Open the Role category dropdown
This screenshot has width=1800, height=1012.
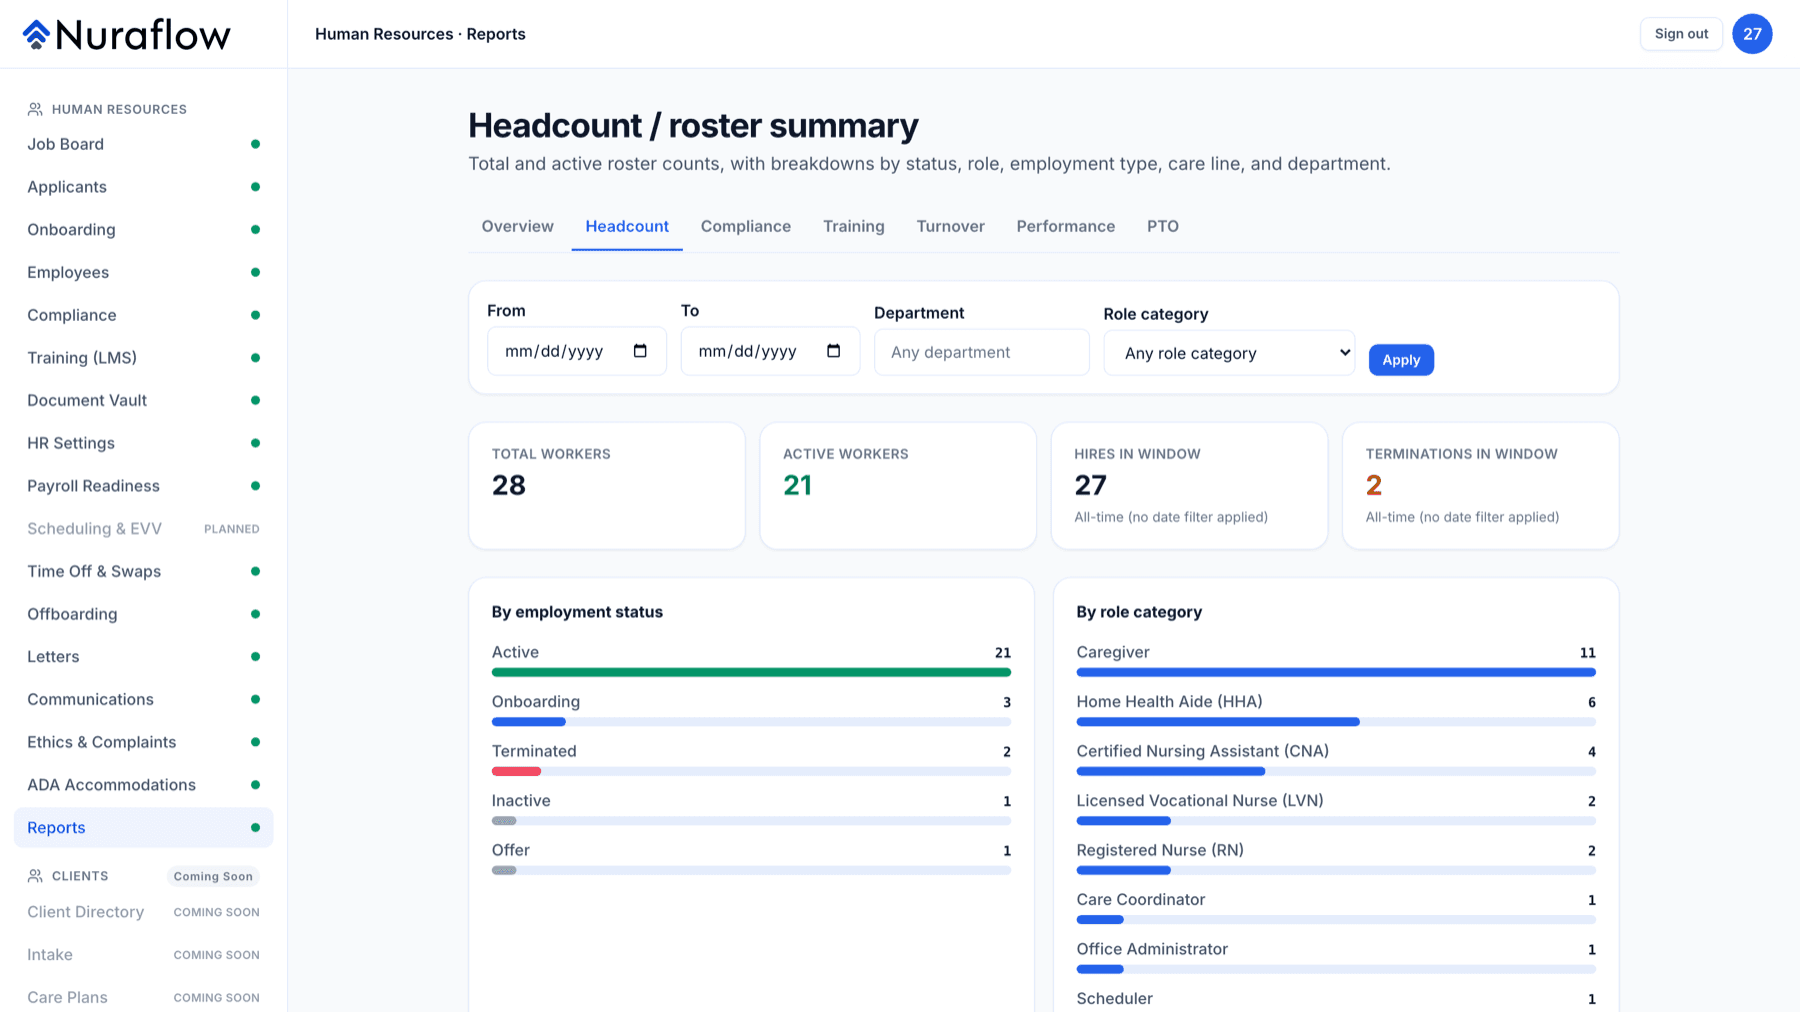[1229, 353]
